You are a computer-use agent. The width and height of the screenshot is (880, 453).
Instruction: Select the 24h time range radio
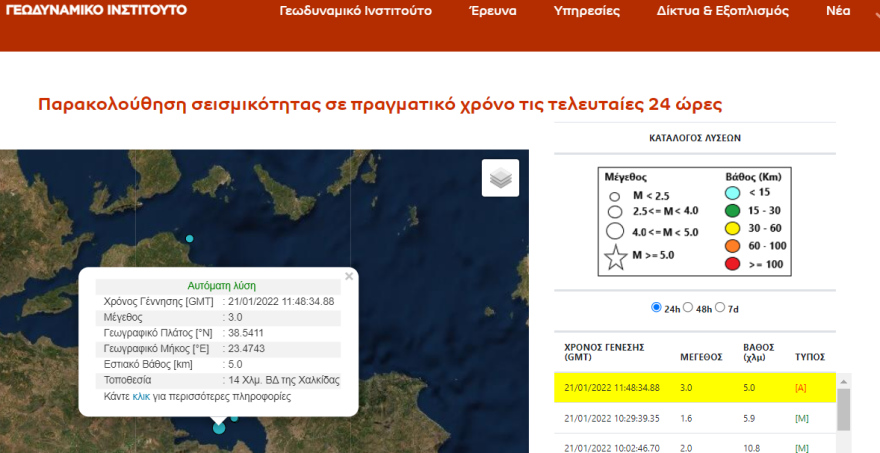(656, 308)
